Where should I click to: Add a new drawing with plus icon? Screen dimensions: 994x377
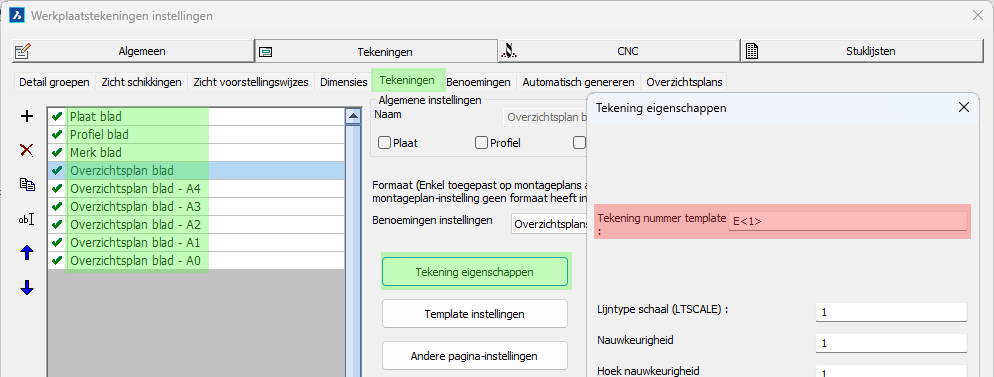[x=27, y=117]
